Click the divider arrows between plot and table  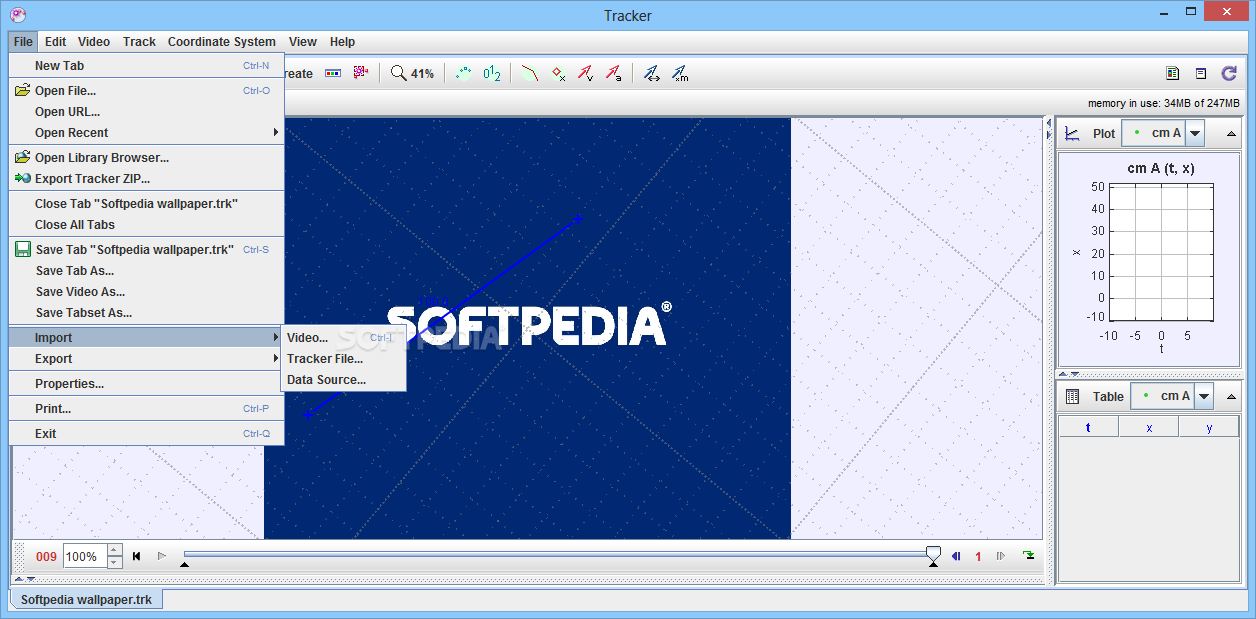click(x=1068, y=373)
